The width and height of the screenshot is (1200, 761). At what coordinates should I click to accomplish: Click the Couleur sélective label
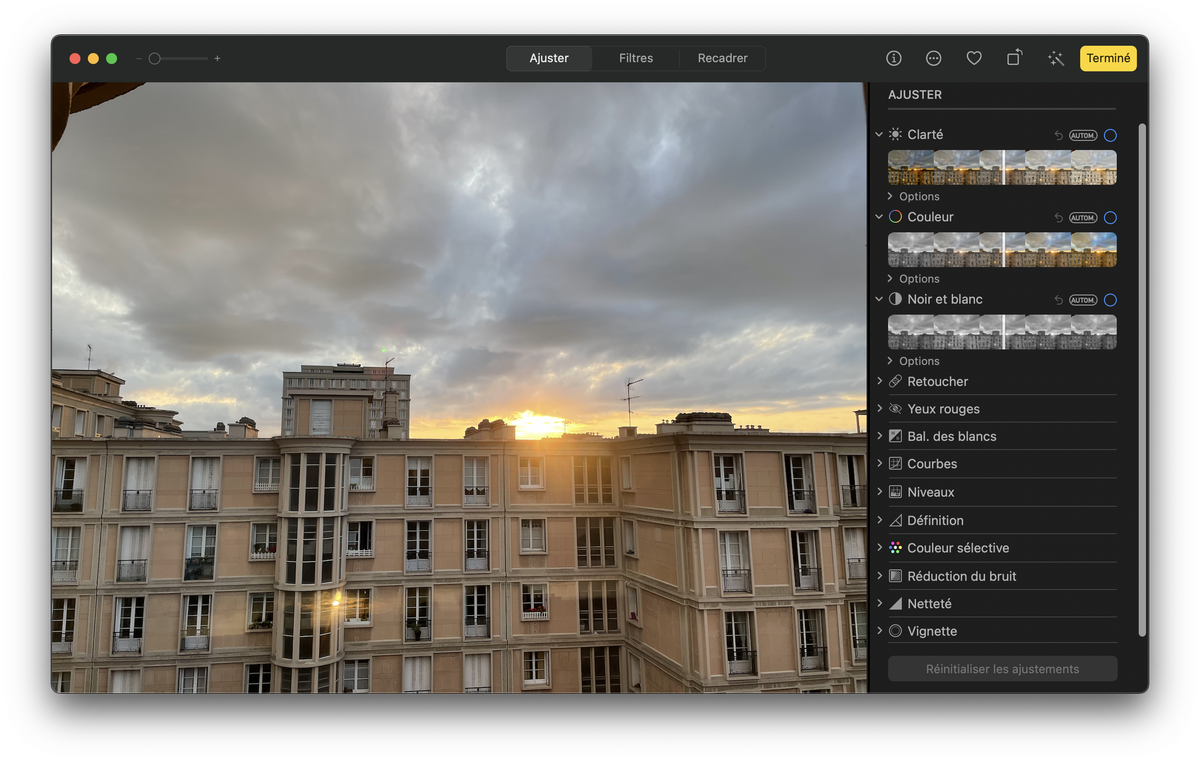[958, 548]
